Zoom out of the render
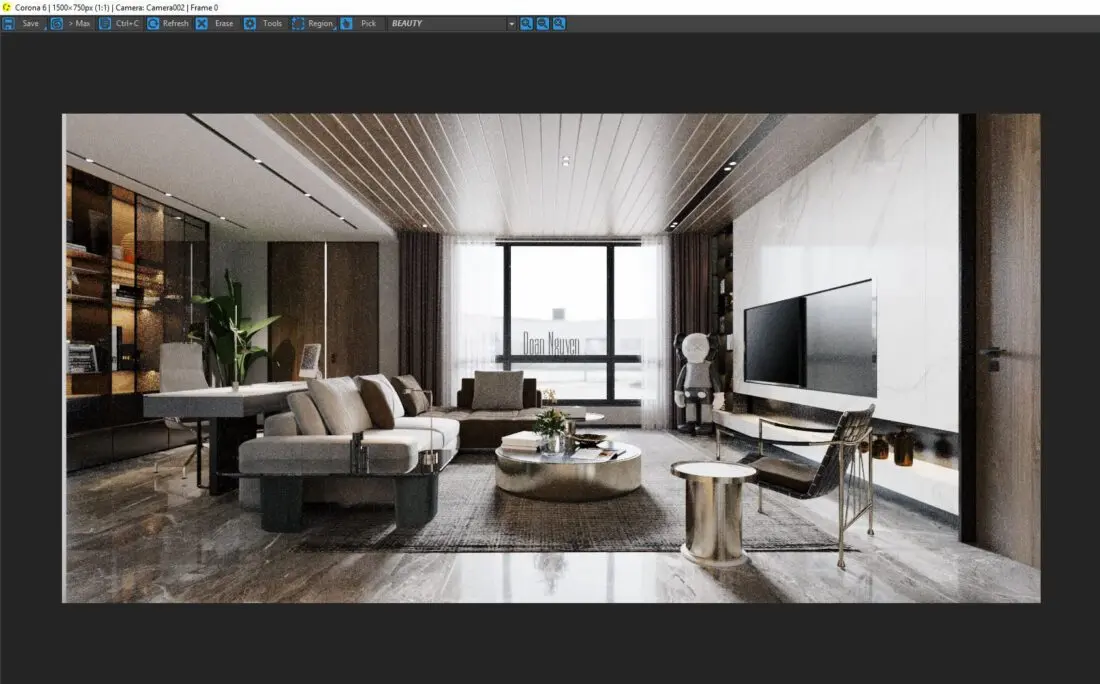 [542, 23]
